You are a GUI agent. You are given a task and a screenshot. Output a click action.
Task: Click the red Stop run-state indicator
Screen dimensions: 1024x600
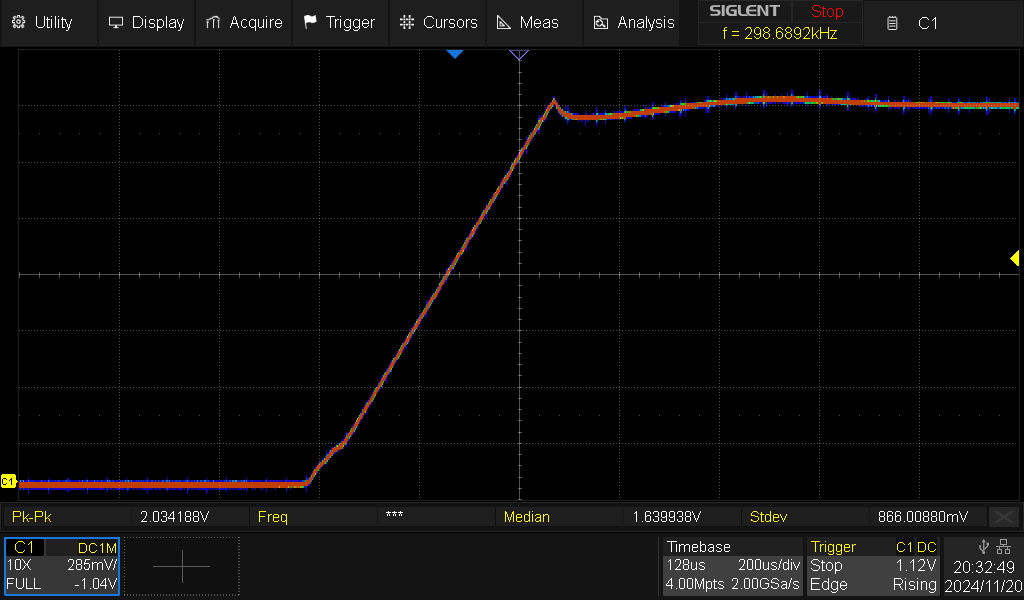click(827, 12)
